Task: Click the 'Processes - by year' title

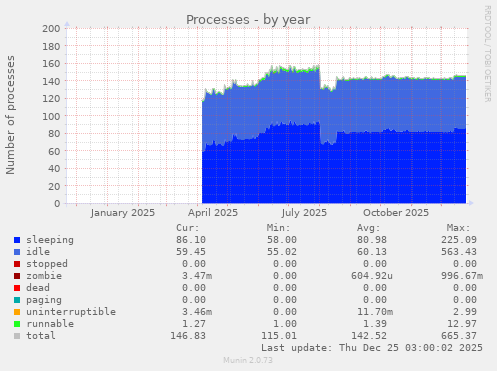Action: click(248, 20)
